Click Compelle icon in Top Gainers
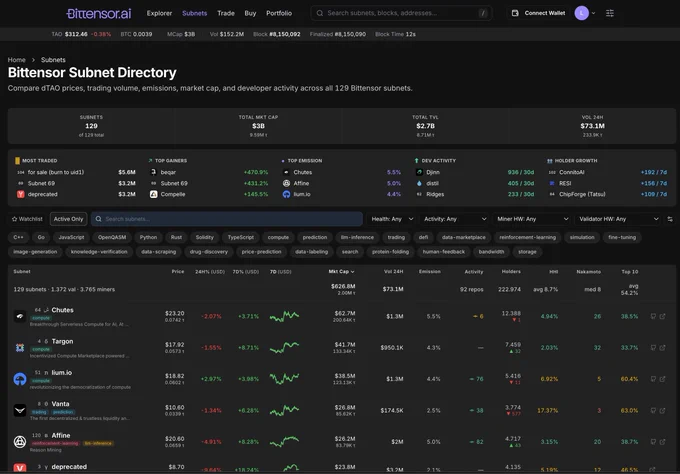680x474 pixels. click(154, 194)
